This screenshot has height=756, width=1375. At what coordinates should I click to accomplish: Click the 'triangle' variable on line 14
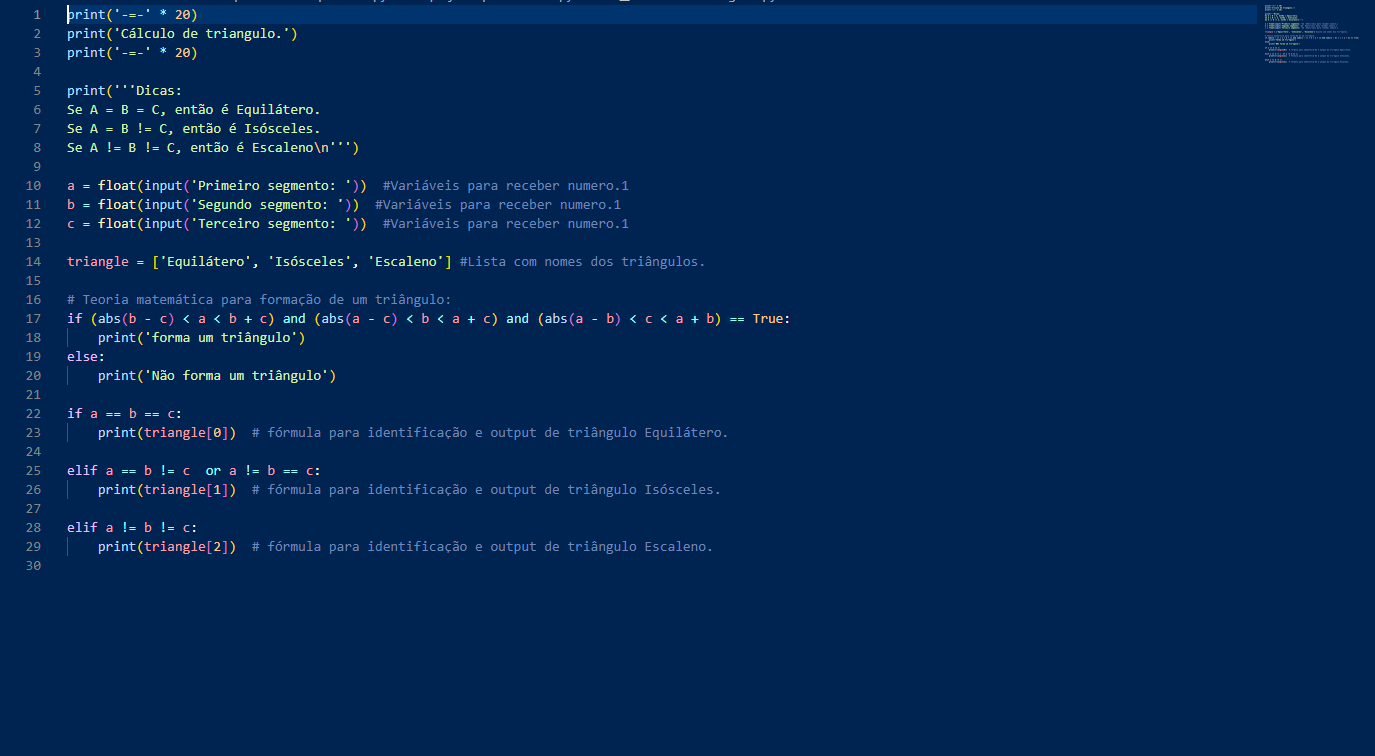click(98, 262)
